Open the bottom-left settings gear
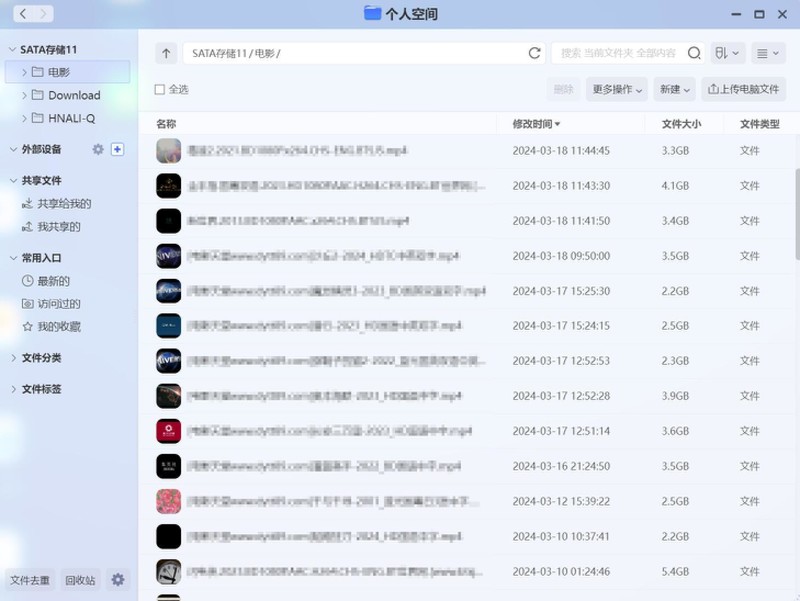This screenshot has width=800, height=601. click(x=118, y=580)
